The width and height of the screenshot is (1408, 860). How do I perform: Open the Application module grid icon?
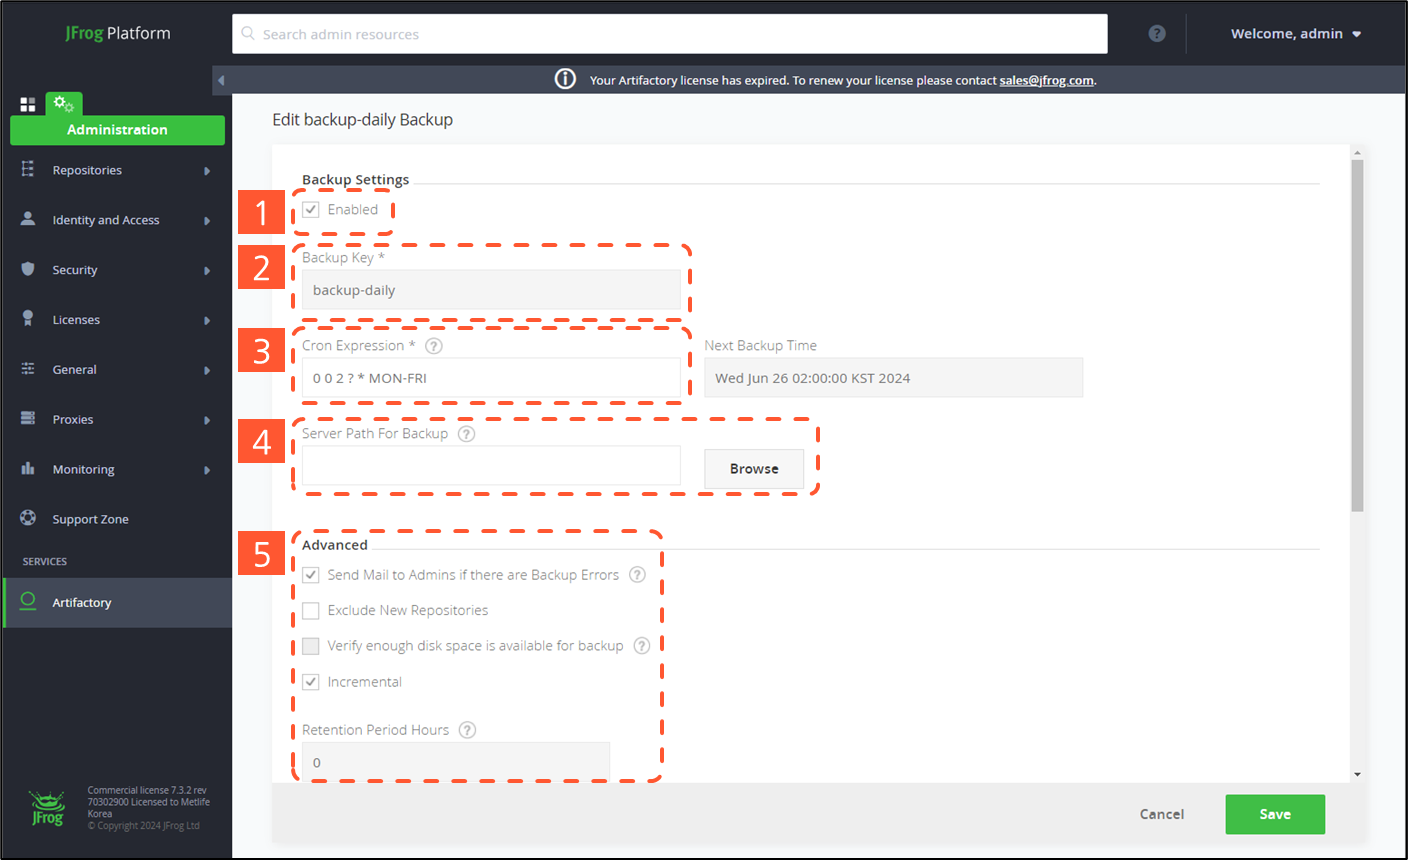click(28, 104)
